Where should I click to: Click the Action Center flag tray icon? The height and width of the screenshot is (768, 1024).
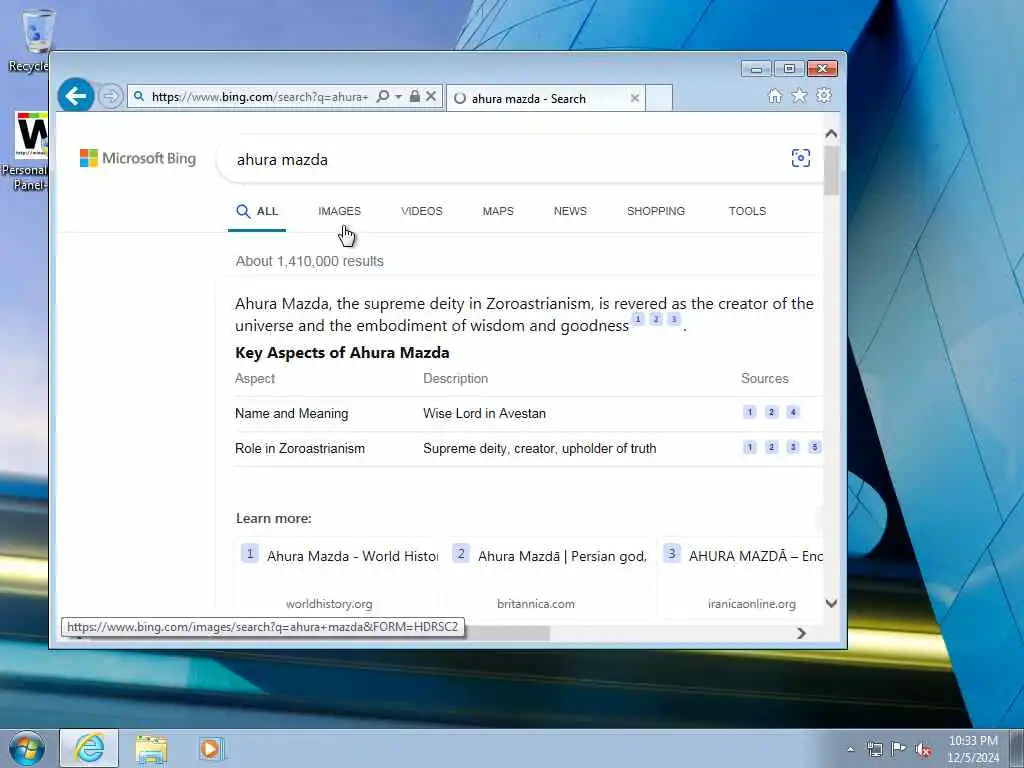[899, 749]
